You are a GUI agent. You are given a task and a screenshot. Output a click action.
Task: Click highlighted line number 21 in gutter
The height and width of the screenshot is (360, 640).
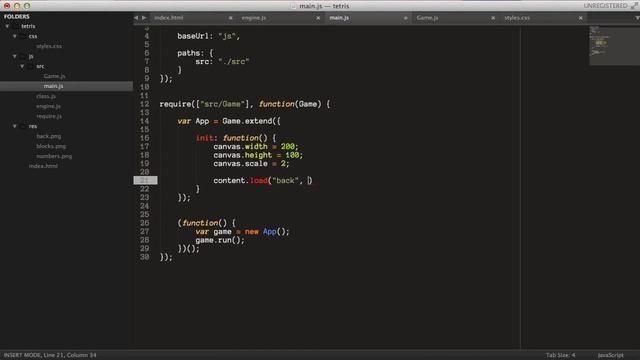coord(145,180)
